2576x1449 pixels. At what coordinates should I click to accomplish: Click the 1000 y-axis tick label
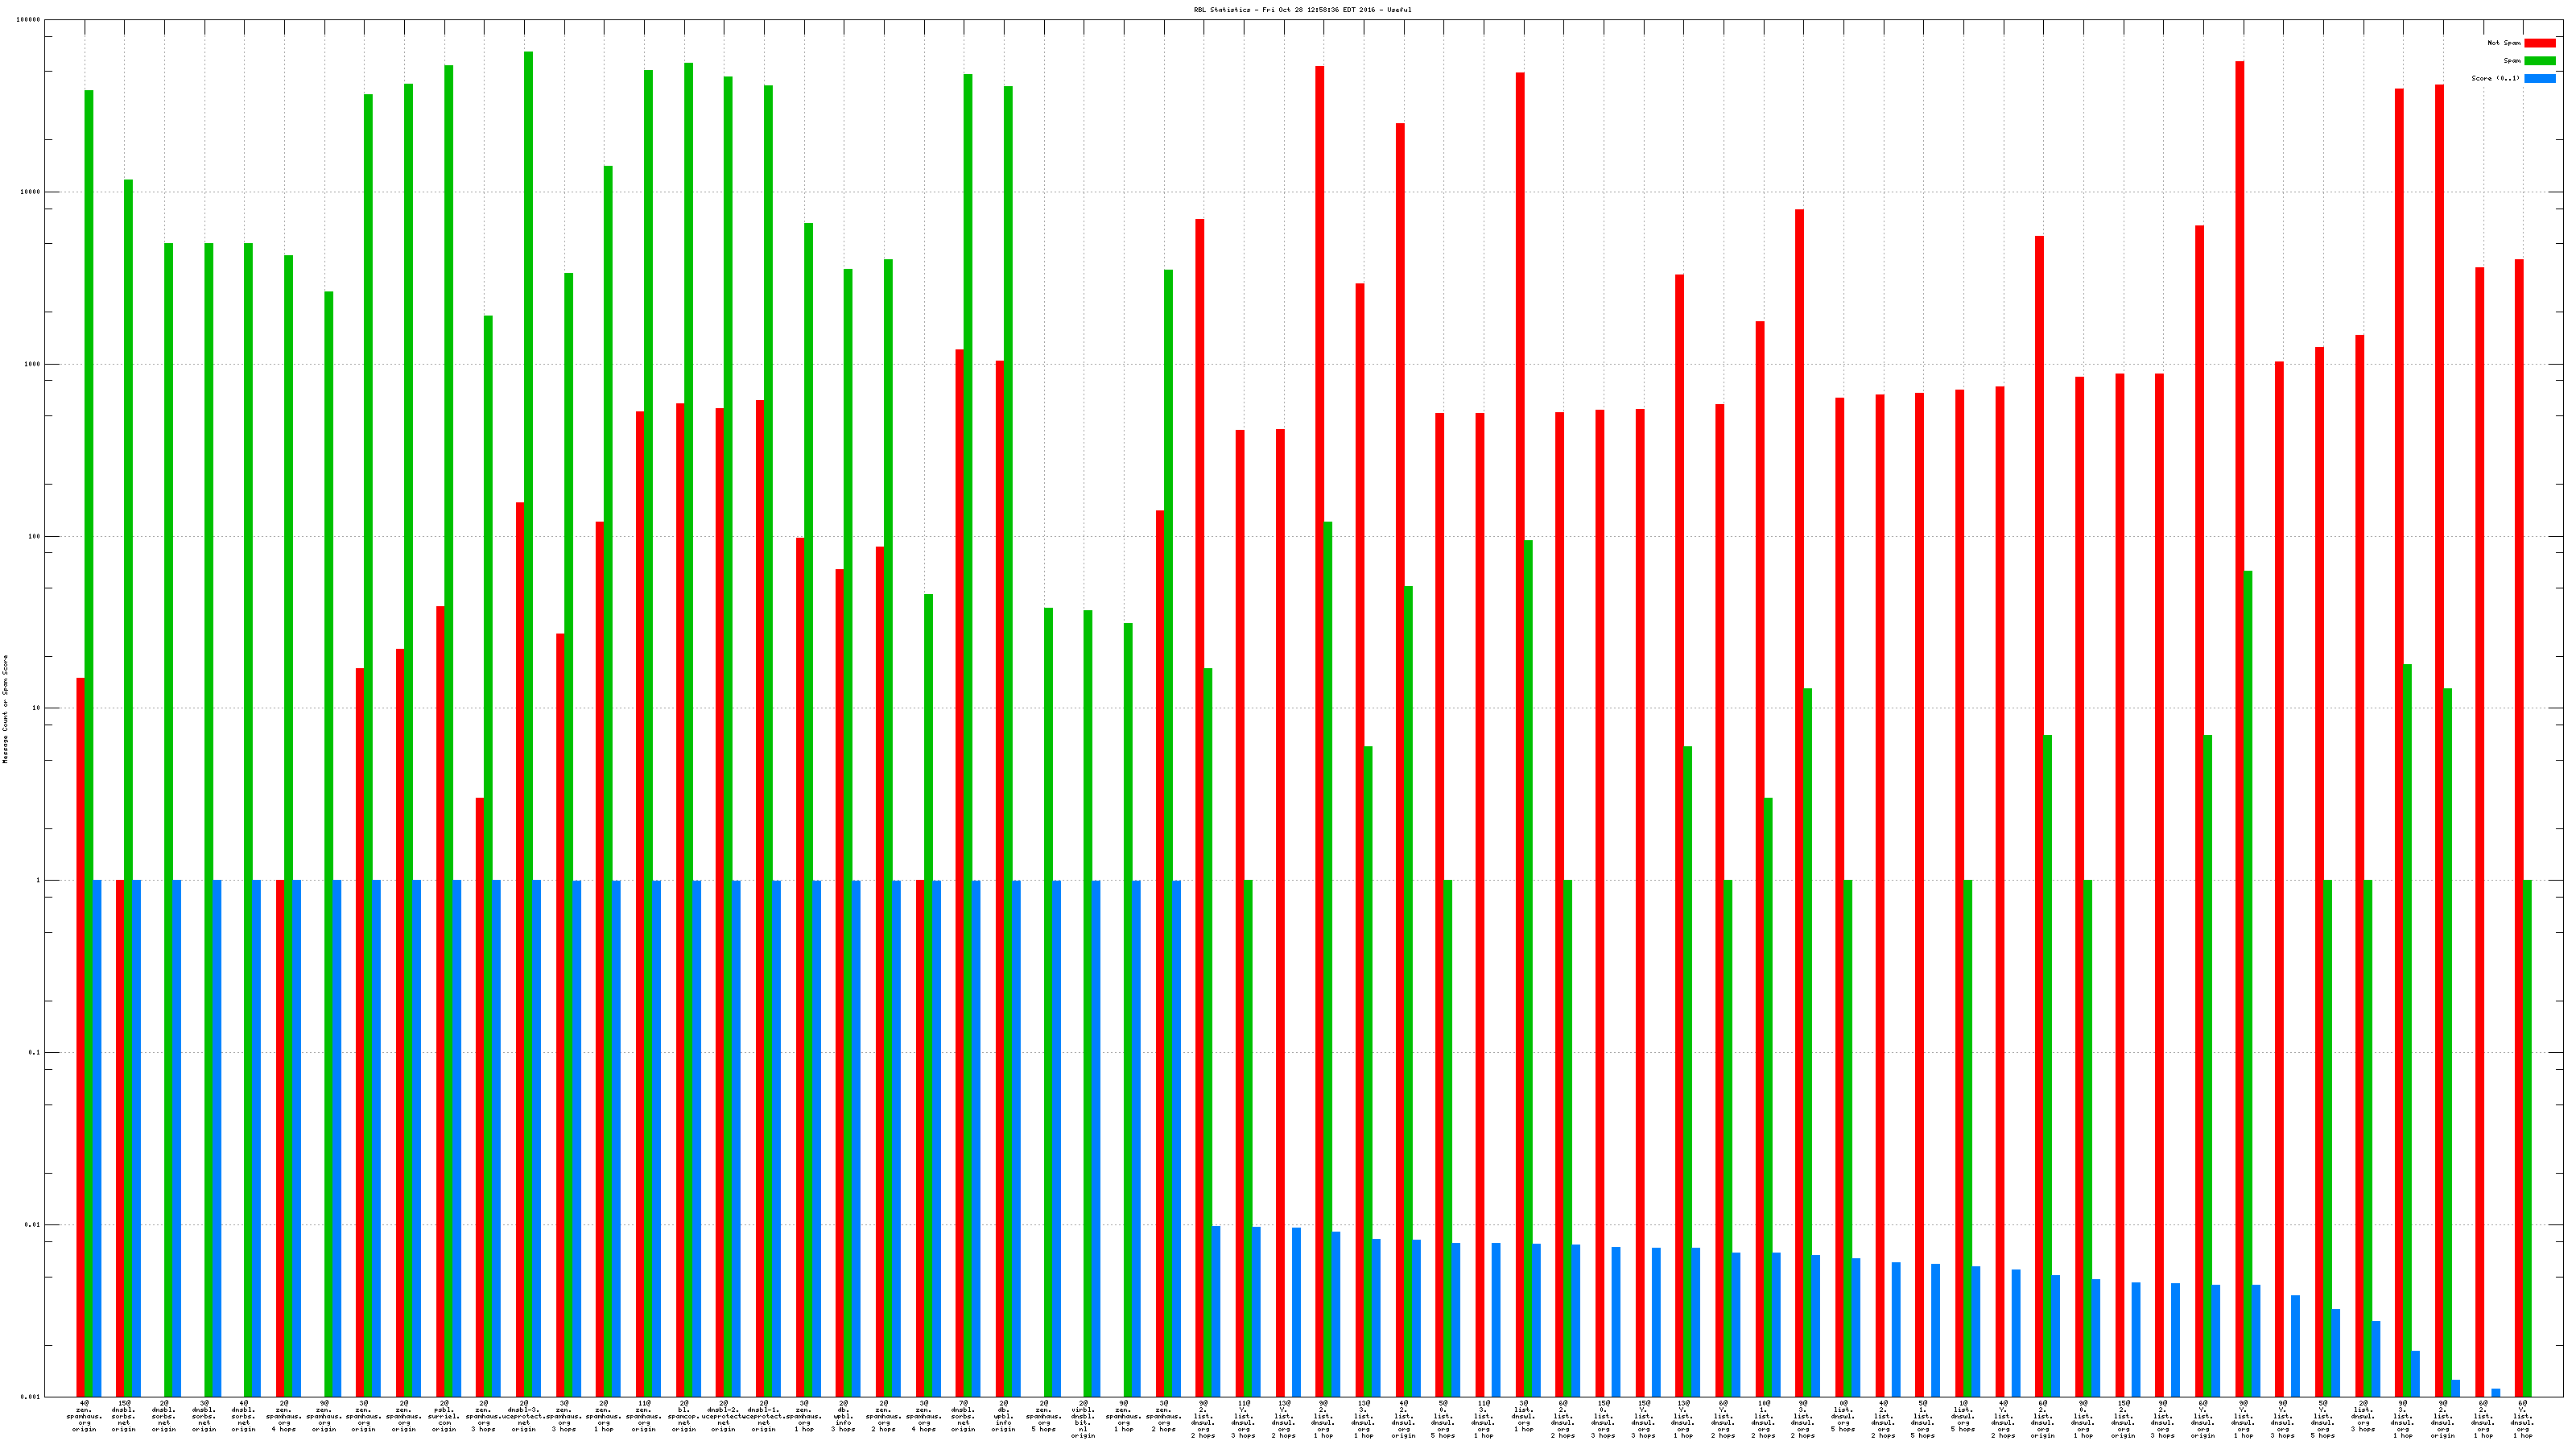click(x=33, y=364)
